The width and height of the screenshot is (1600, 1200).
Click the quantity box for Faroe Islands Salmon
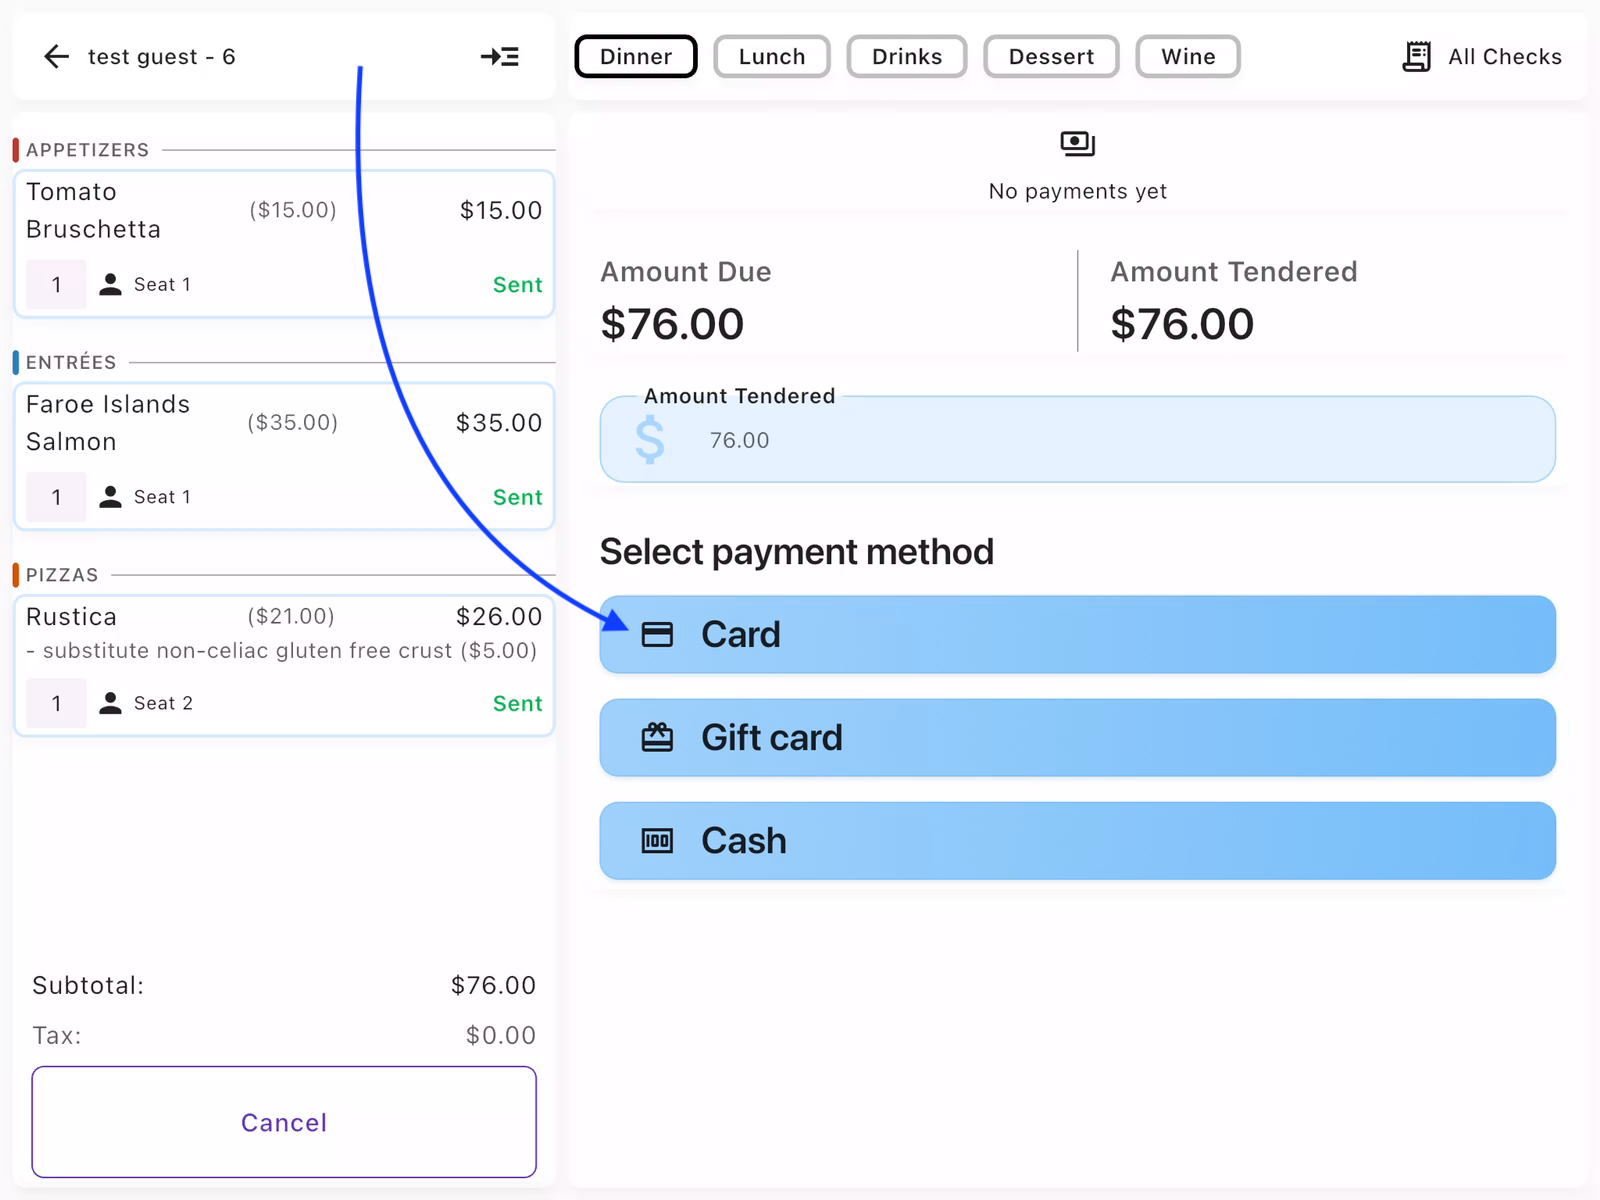(56, 497)
